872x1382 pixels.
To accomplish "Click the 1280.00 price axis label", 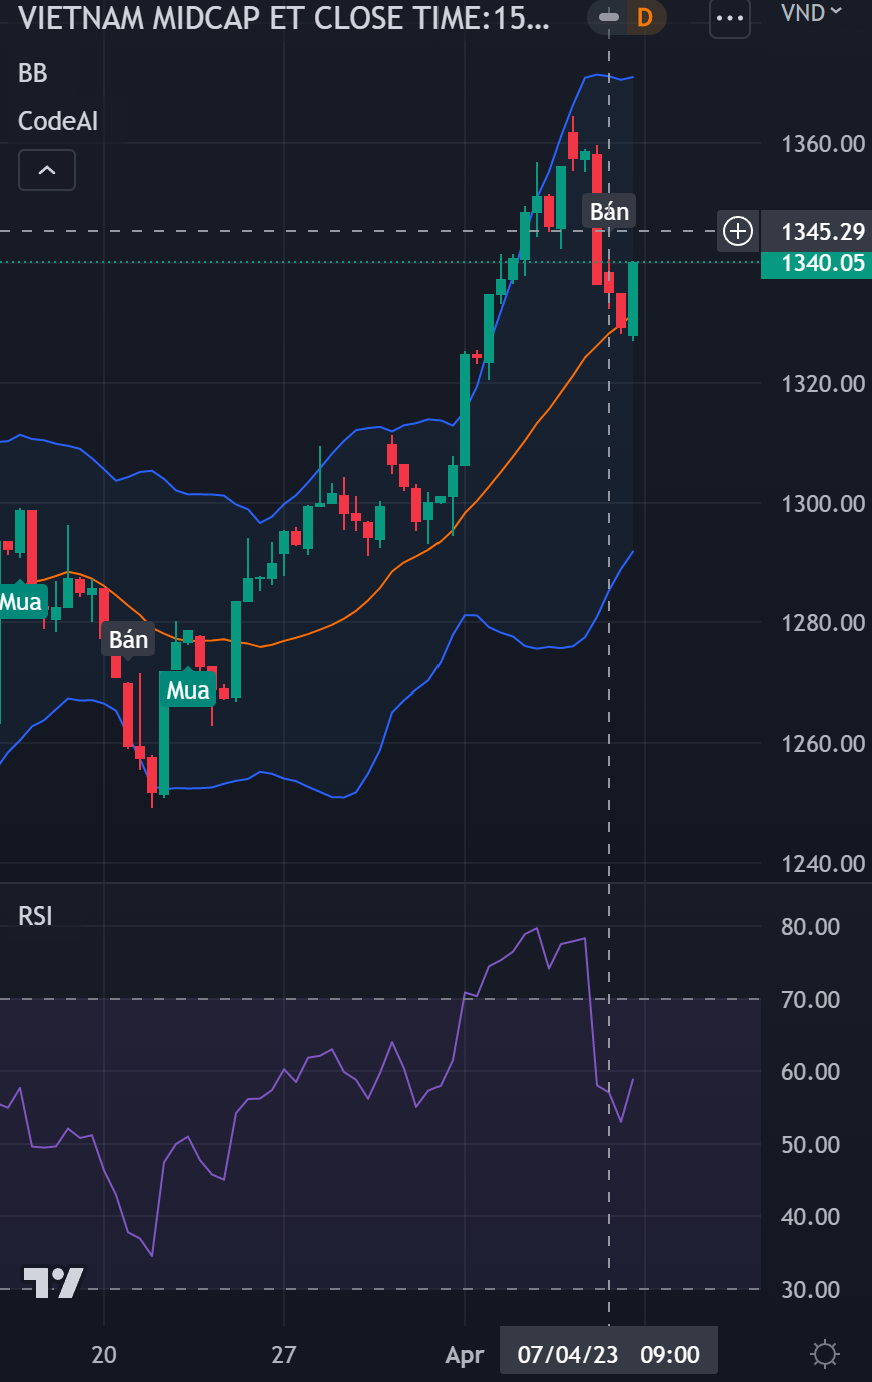I will coord(823,623).
